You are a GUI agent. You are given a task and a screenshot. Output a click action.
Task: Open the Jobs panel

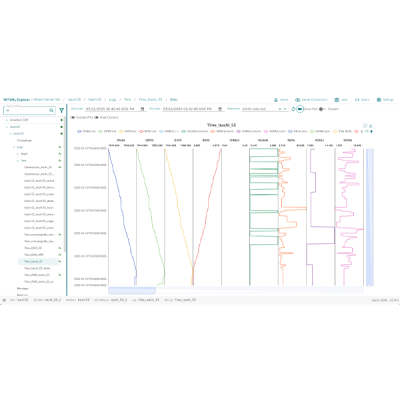(x=341, y=100)
